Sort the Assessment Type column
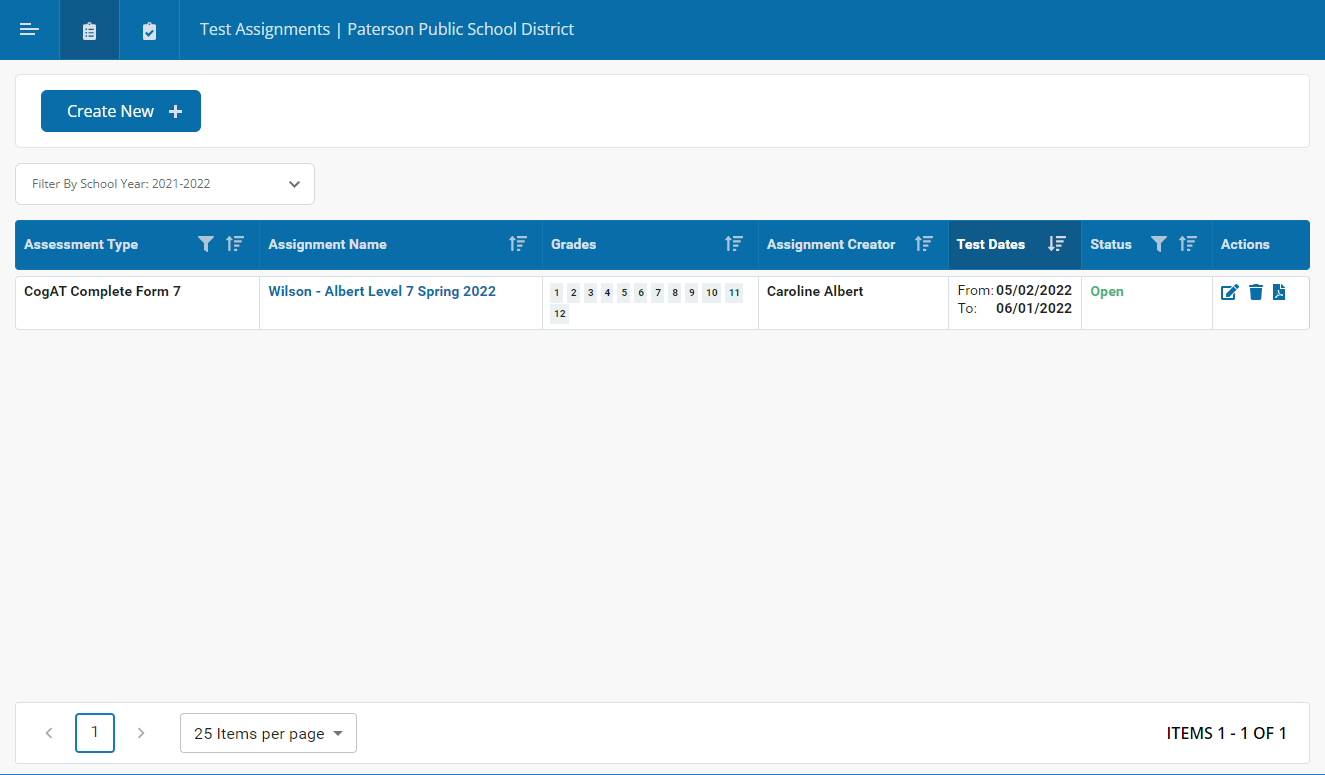 pyautogui.click(x=235, y=244)
